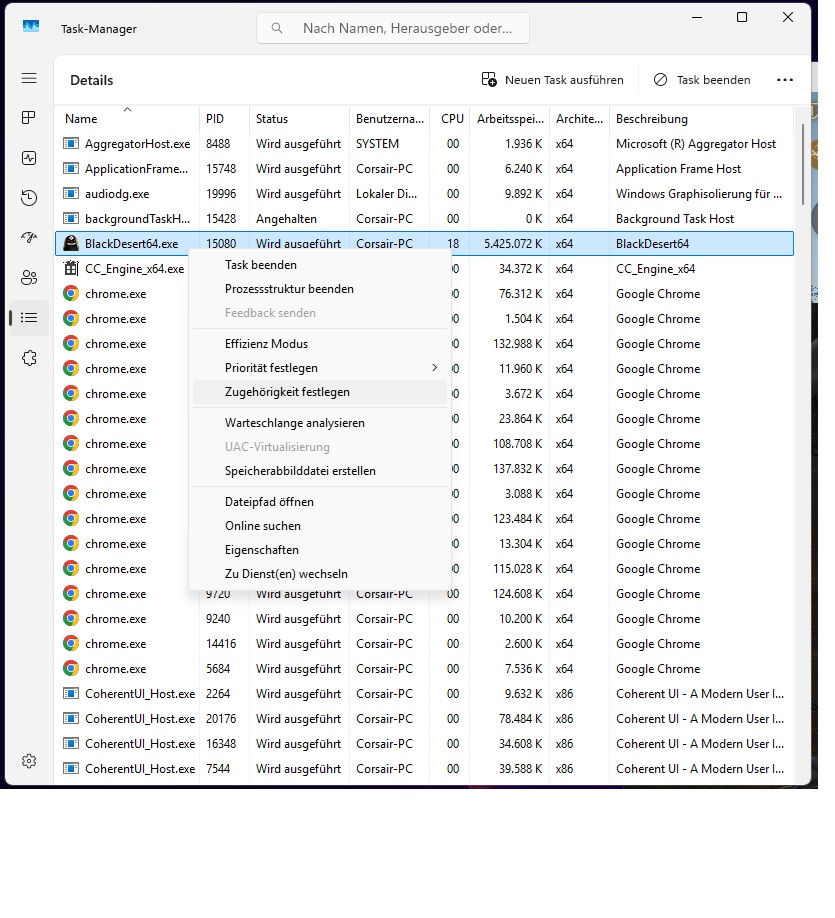Sort by the Status column header
The width and height of the screenshot is (835, 918).
[299, 118]
